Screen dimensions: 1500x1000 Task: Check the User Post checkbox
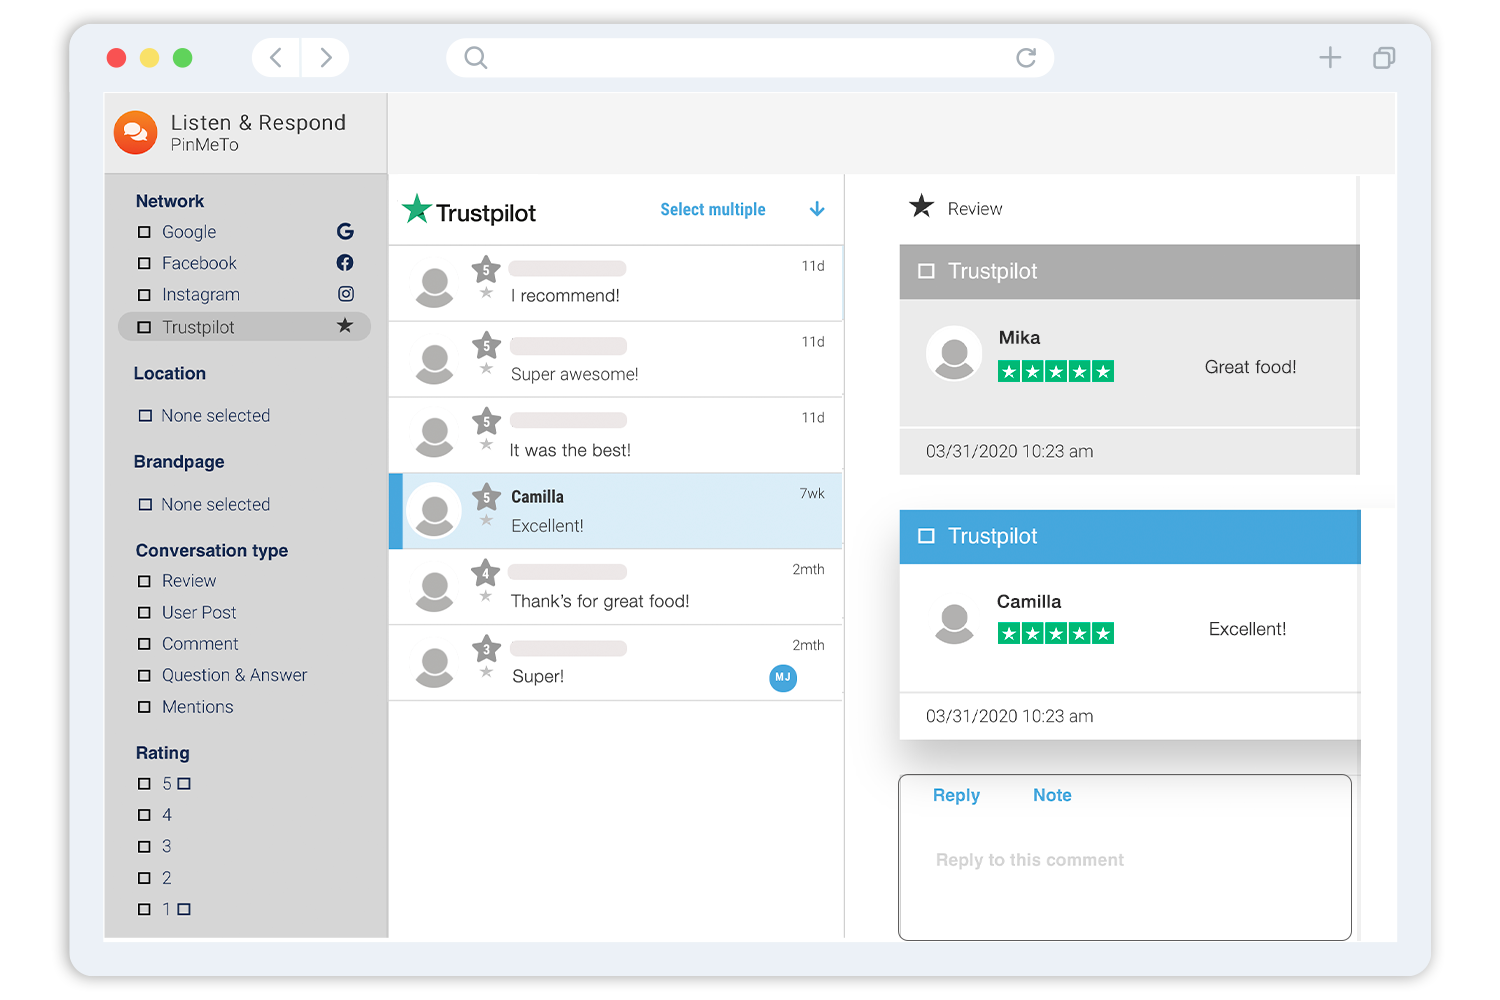(144, 613)
